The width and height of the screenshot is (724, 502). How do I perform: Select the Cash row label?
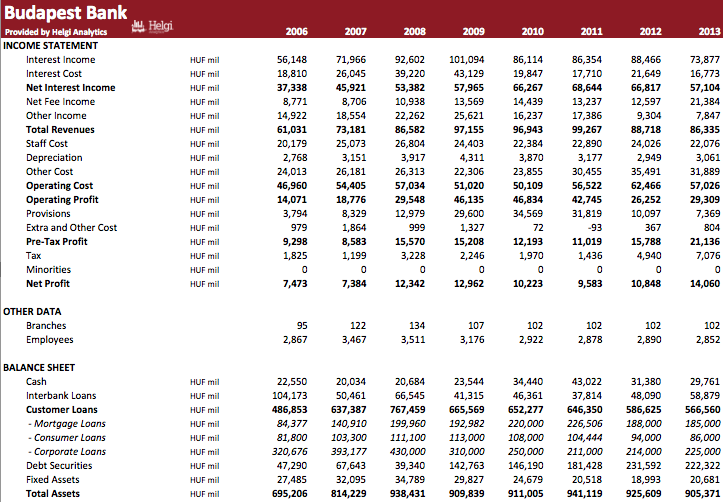[36, 381]
